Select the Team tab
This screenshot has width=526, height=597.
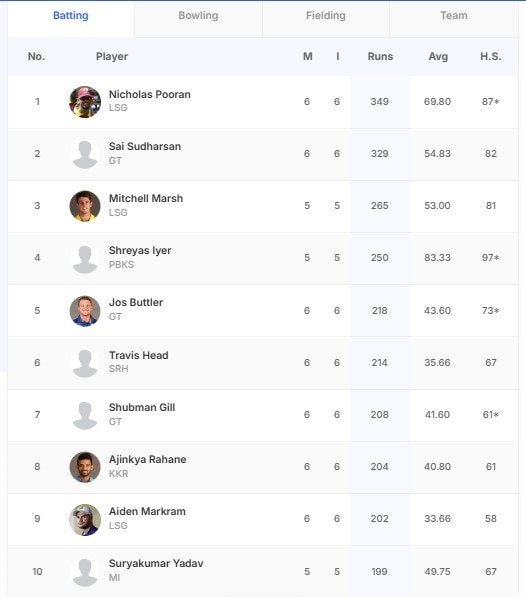pyautogui.click(x=454, y=16)
